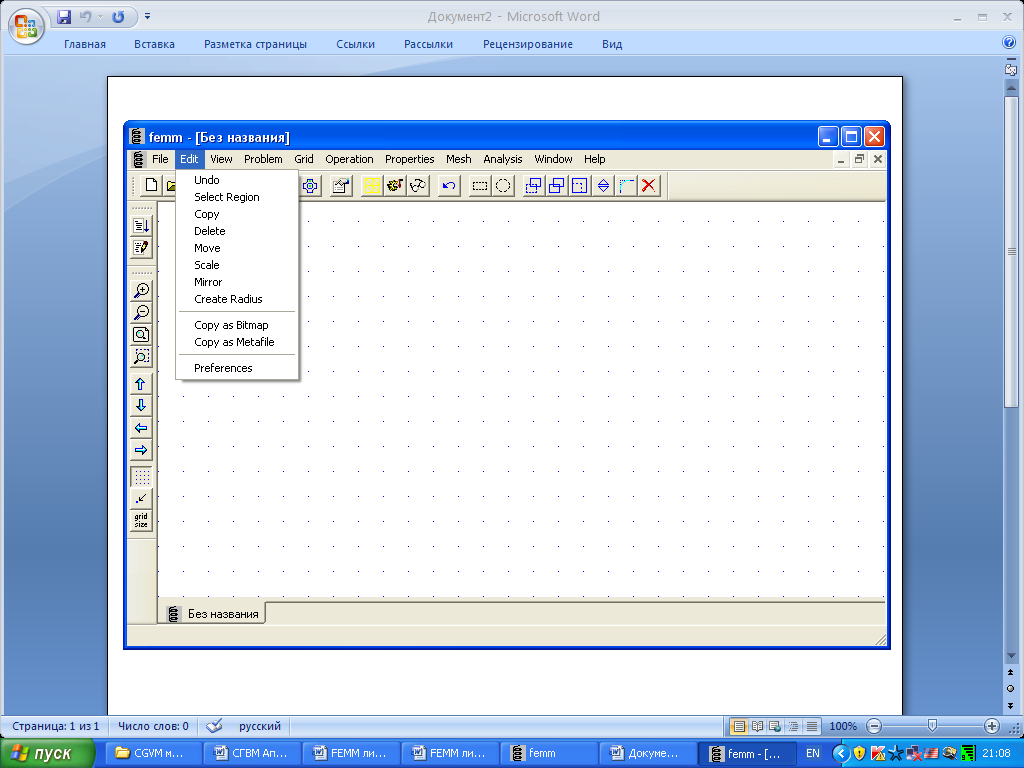This screenshot has height=768, width=1024.
Task: Switch to the Разметка страницы ribbon tab
Action: (255, 44)
